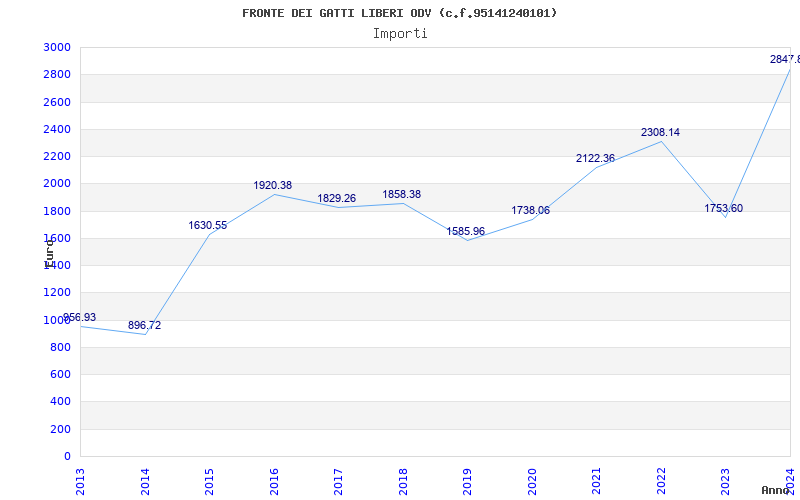Screen dimensions: 800x500
Task: Click x-axis year 2023
Action: click(726, 481)
